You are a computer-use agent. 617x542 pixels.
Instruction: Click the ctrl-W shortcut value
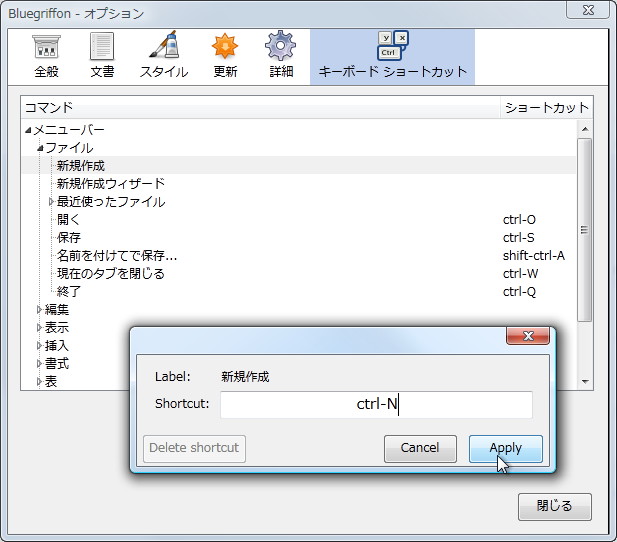[520, 274]
